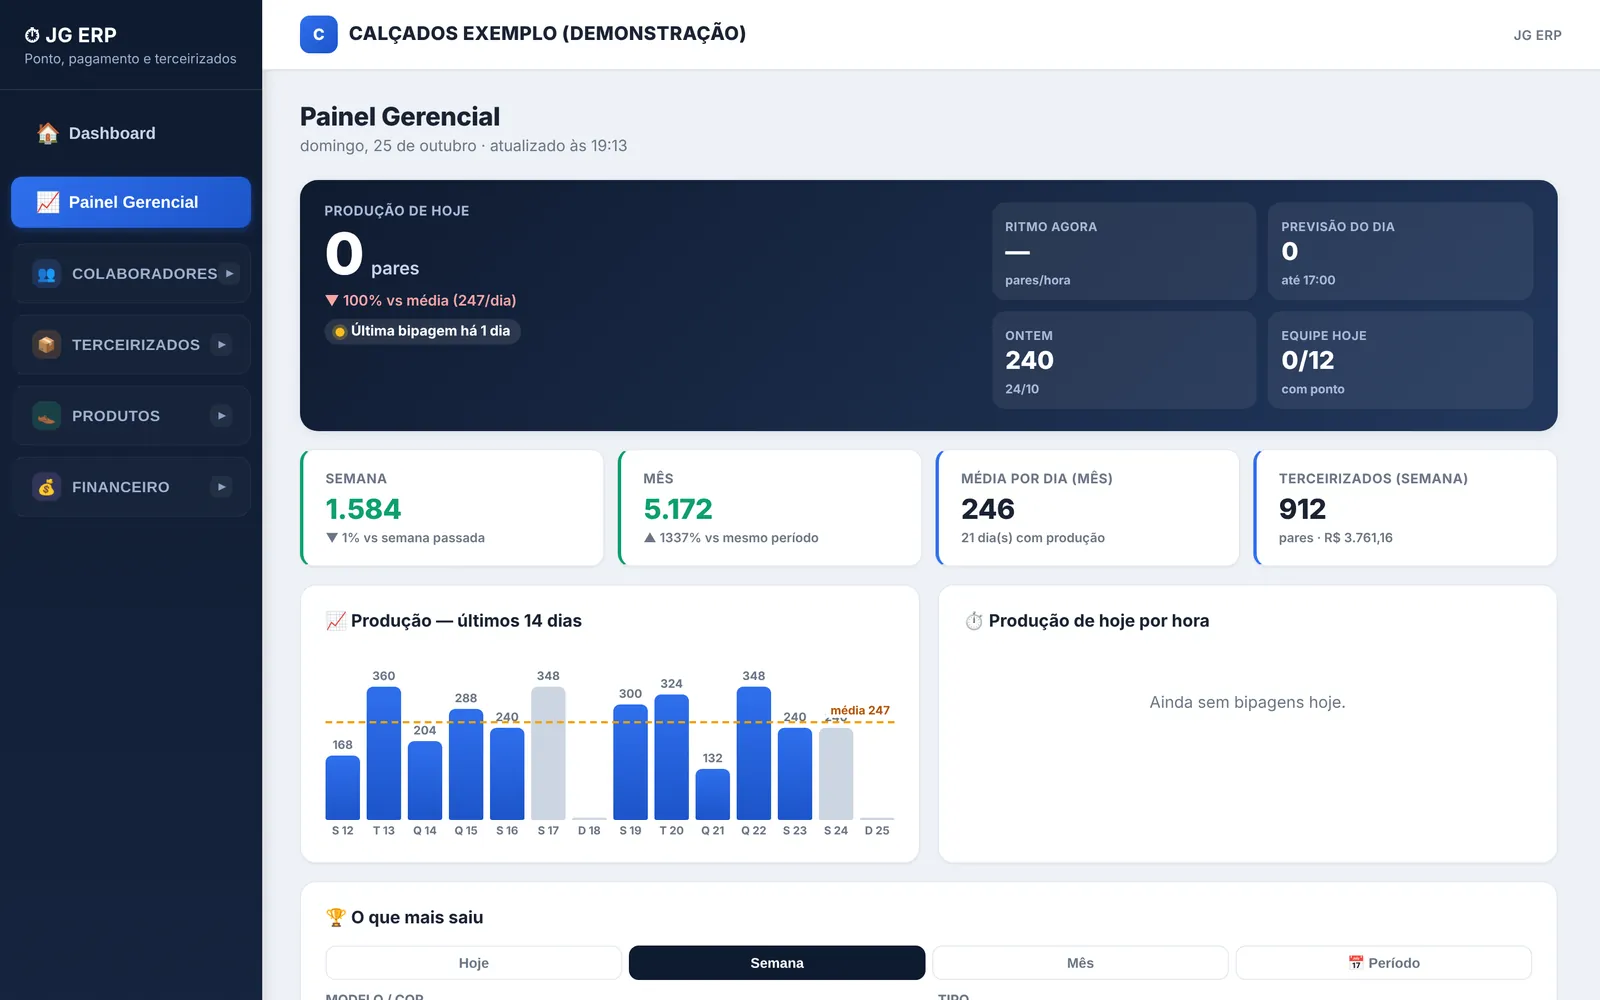The height and width of the screenshot is (1000, 1600).
Task: Click the clock icon in JG ERP logo
Action: [32, 35]
